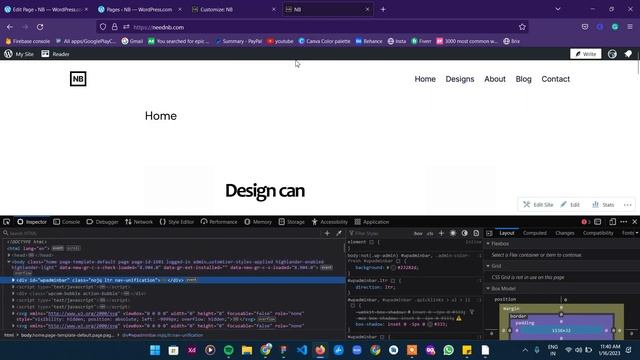Click the #333 box-shadow color swatch

pyautogui.click(x=430, y=324)
